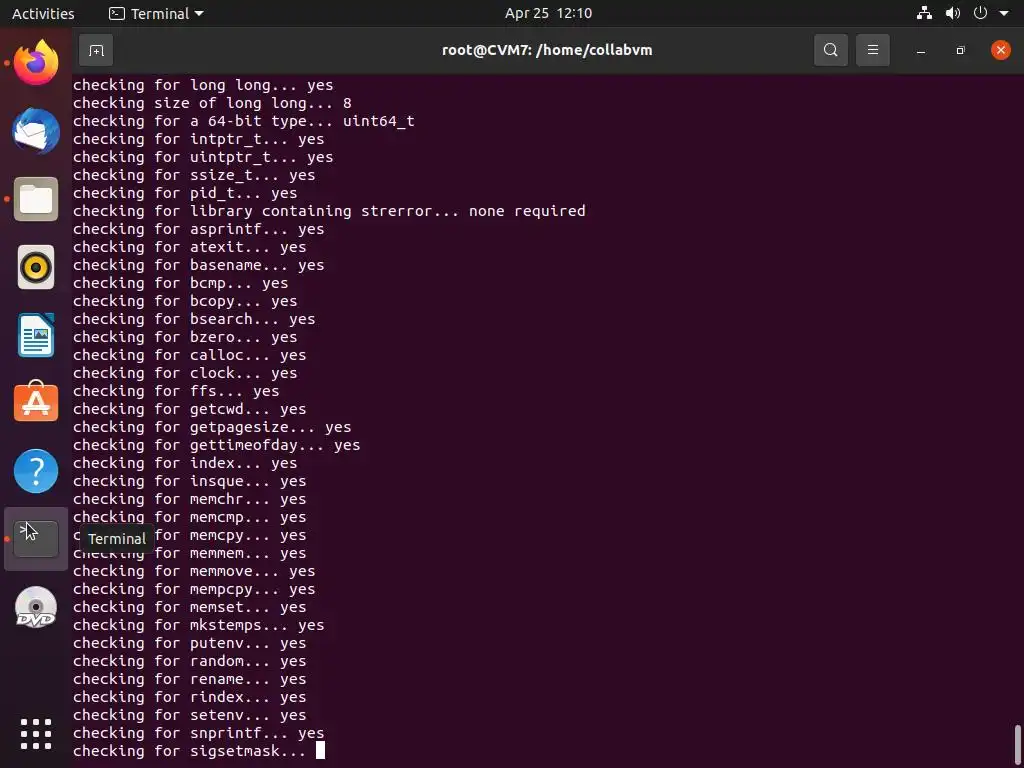The image size is (1024, 768).
Task: Click the line 'checking for memset... yes'
Action: coord(189,607)
